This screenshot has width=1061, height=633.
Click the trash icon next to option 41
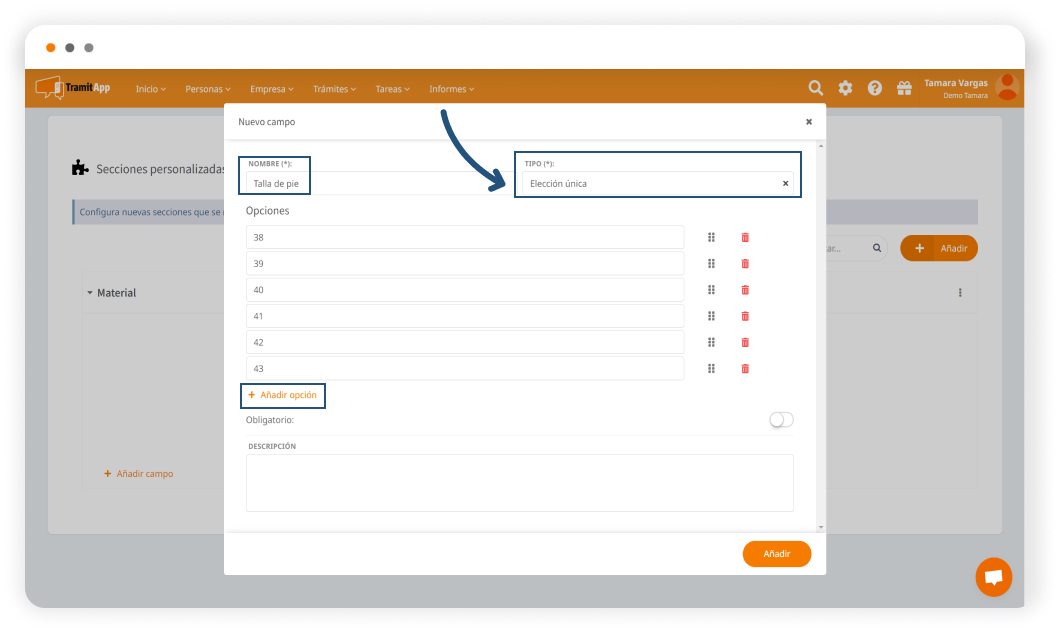[x=745, y=316]
